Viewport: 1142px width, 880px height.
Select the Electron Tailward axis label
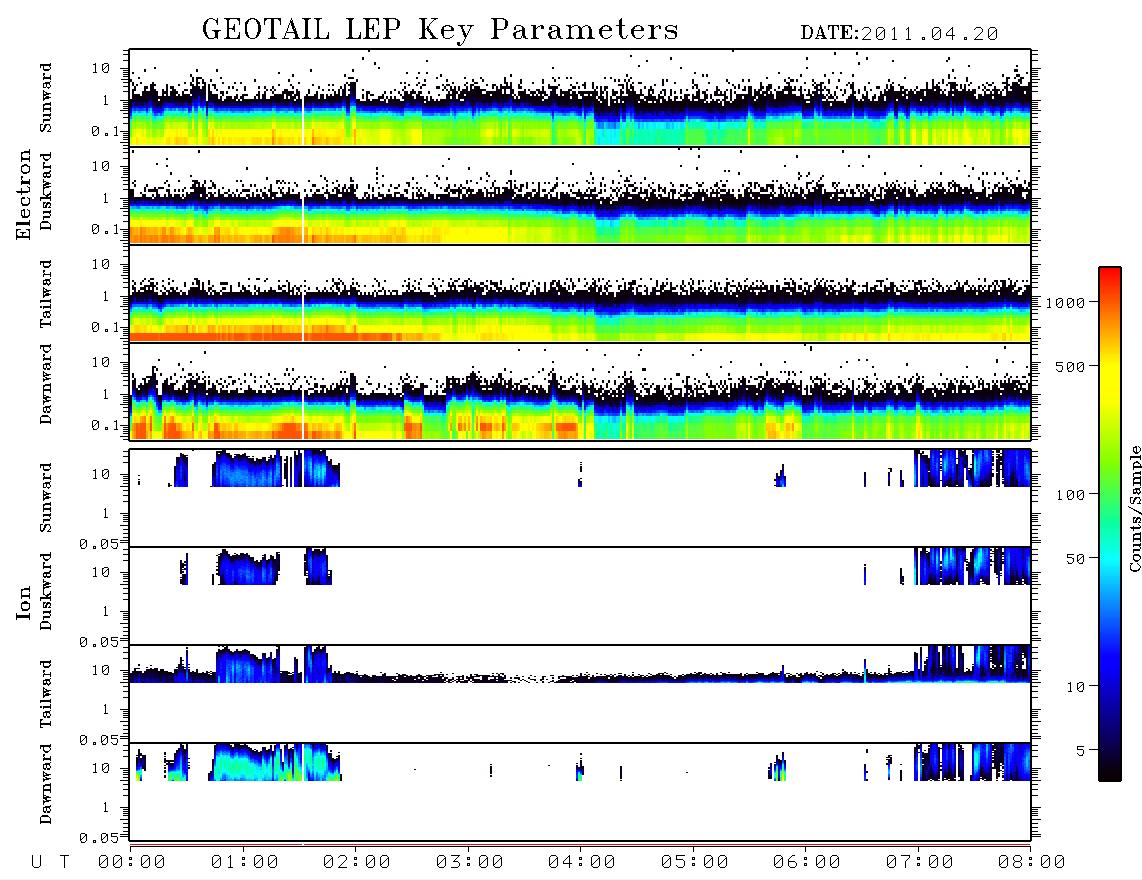[46, 294]
